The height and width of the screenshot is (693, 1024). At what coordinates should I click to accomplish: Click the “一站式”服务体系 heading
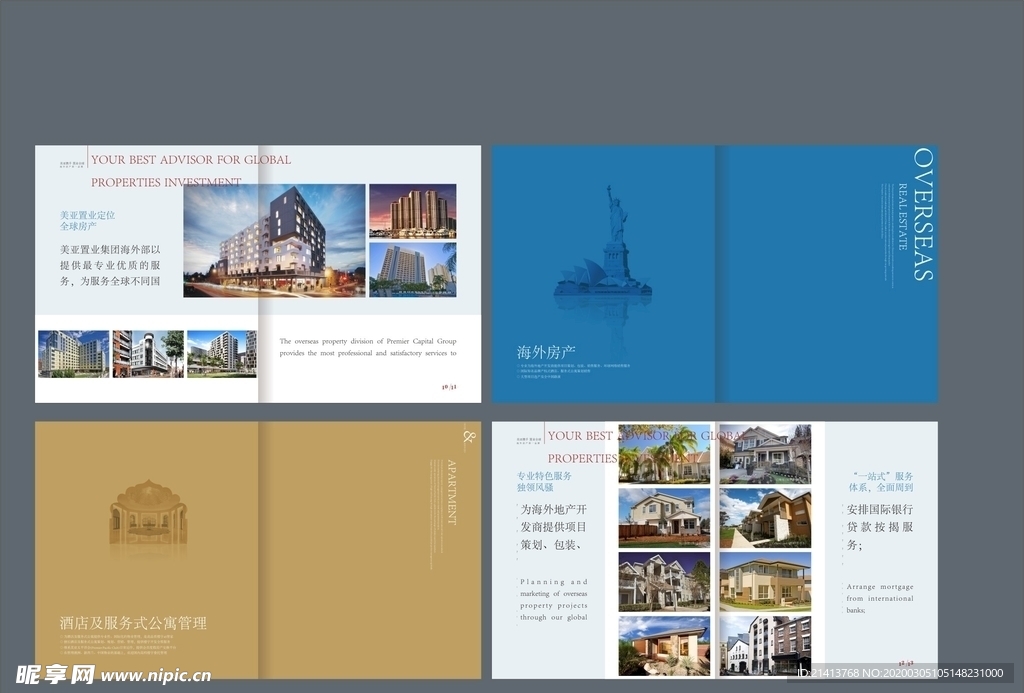tap(881, 481)
